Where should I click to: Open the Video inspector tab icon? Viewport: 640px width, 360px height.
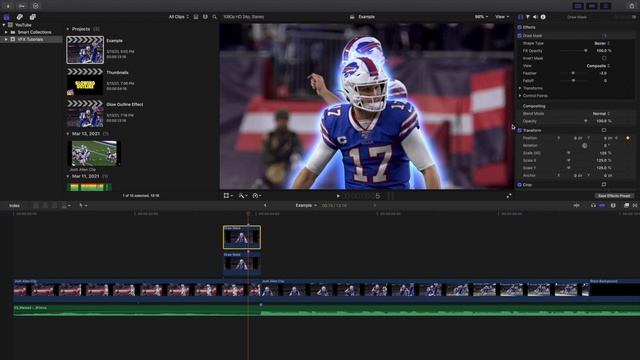click(520, 17)
